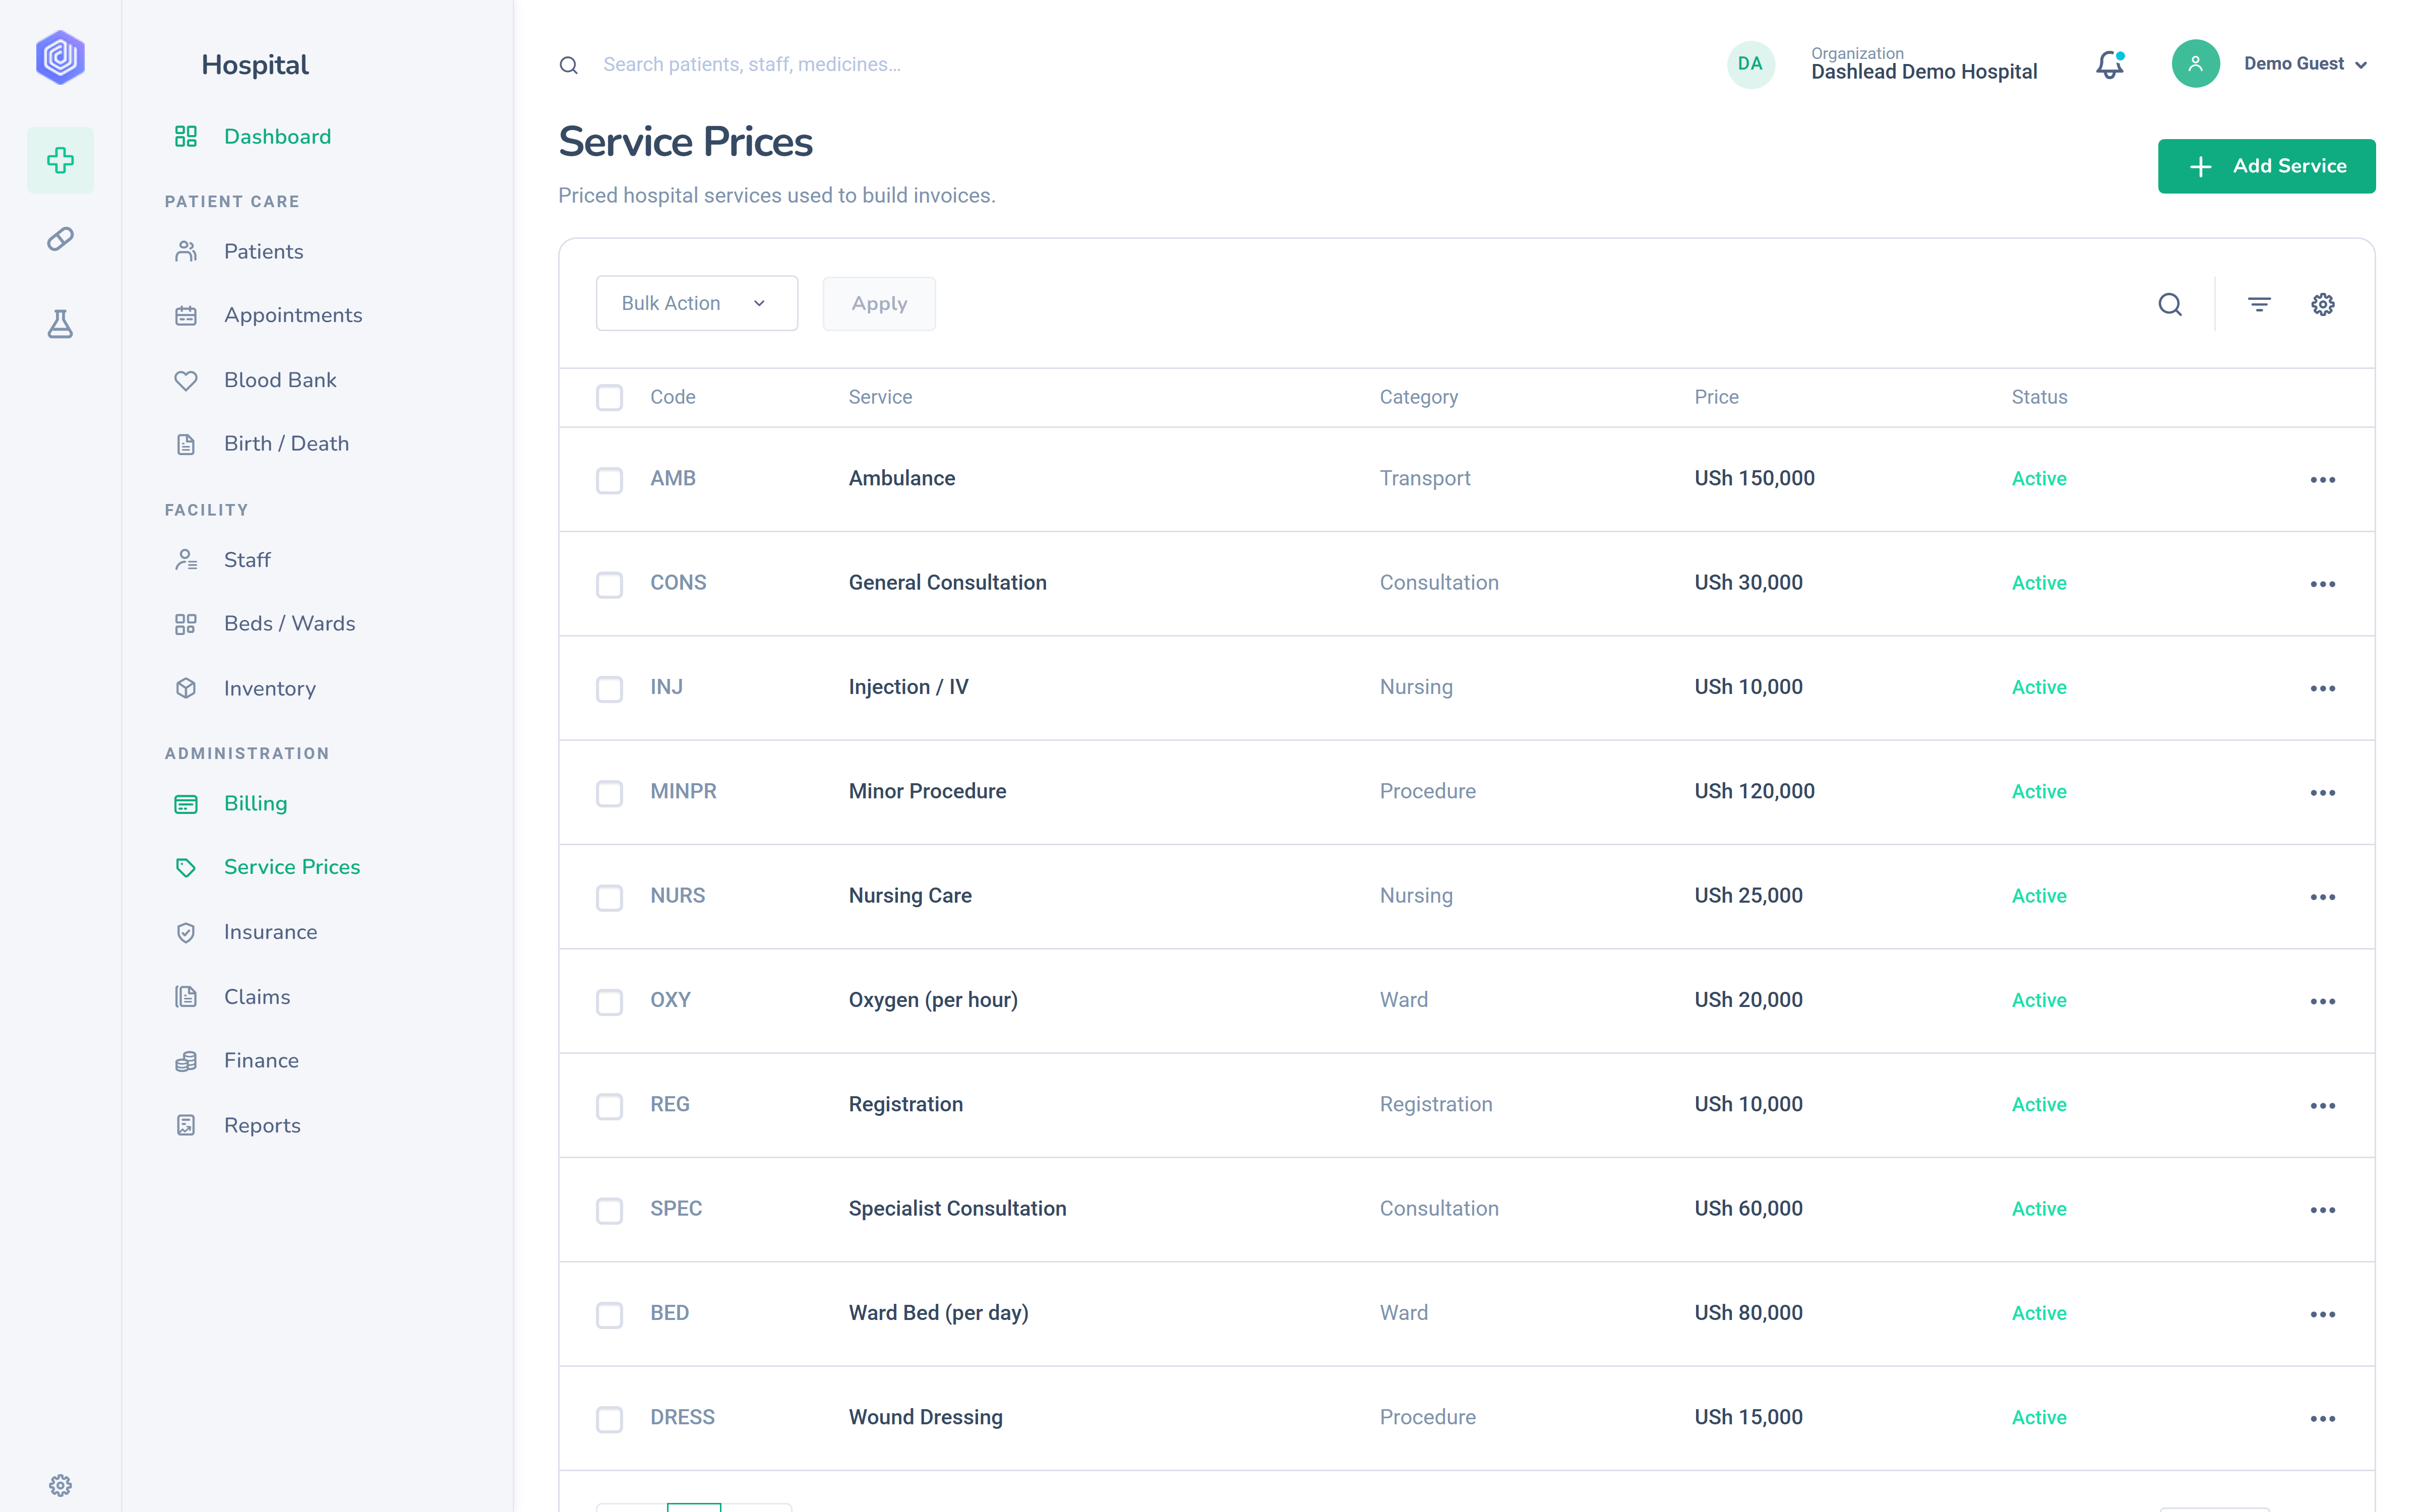Click the Demo Guest user avatar
This screenshot has height=1512, width=2420.
[2195, 64]
